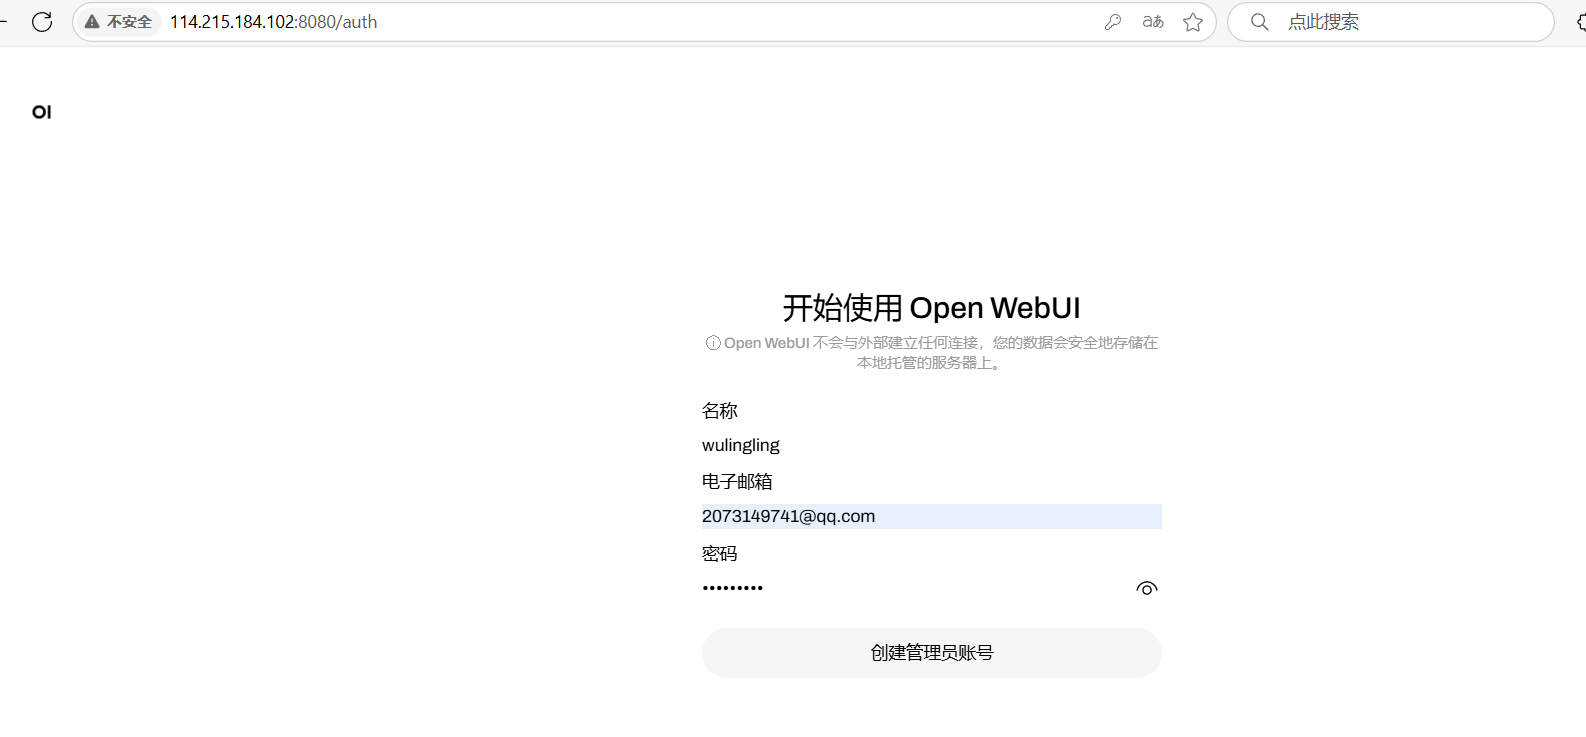Focus the email field with 2073149741@qq.com
1586x737 pixels.
click(x=932, y=517)
